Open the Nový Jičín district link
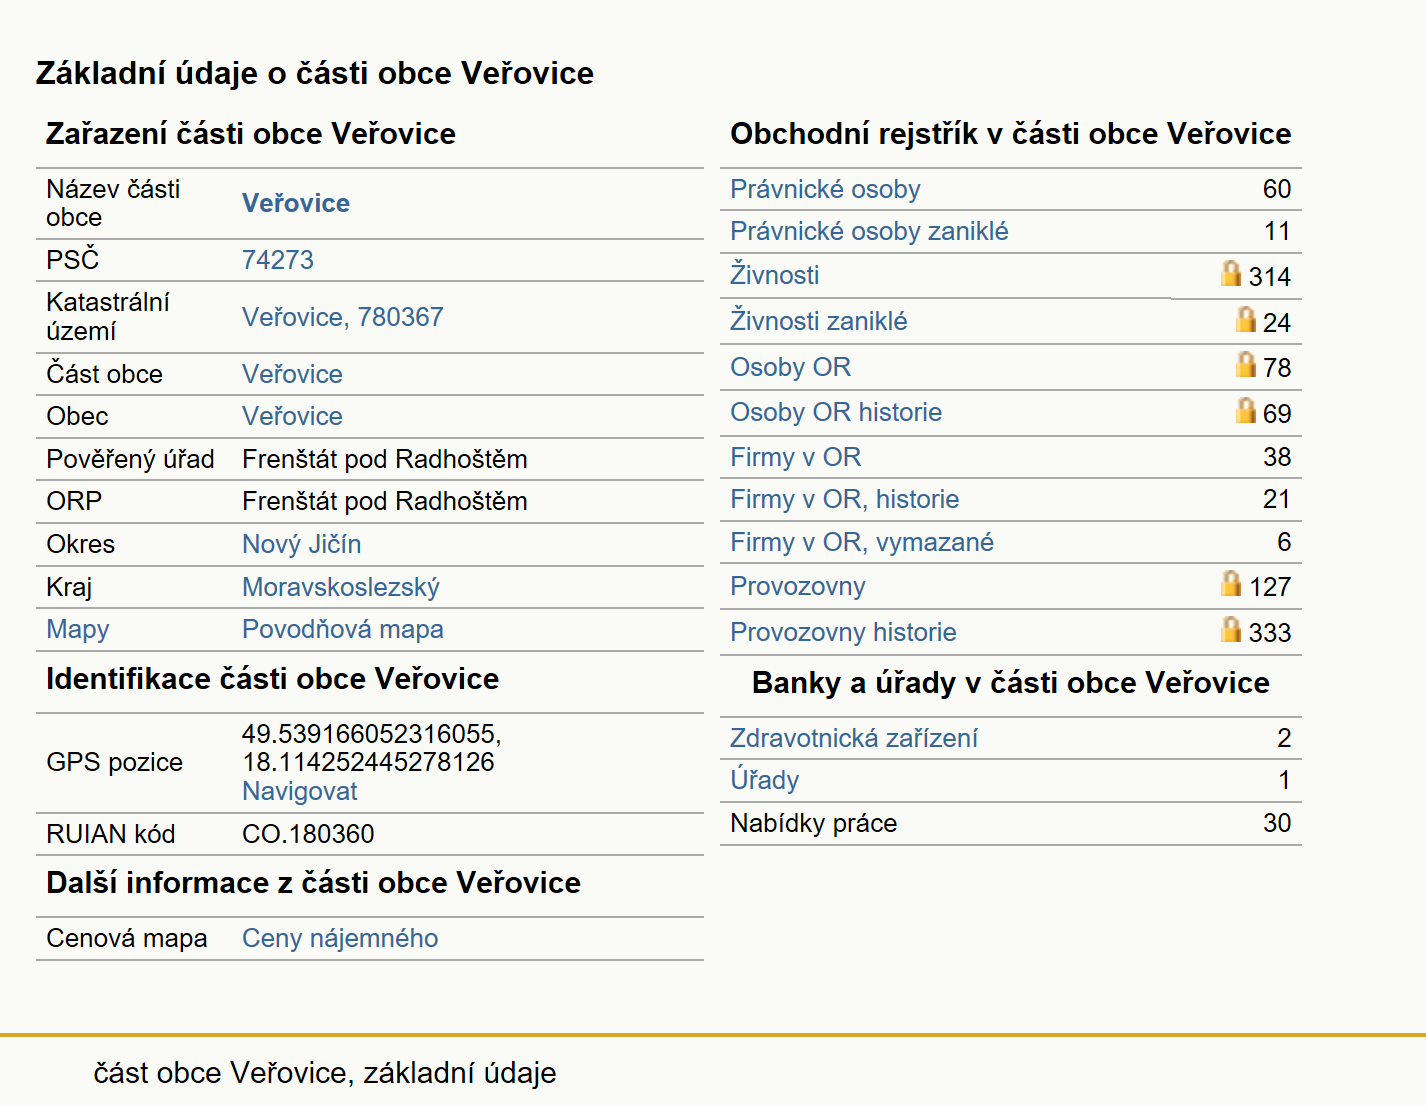The image size is (1426, 1106). pos(301,544)
